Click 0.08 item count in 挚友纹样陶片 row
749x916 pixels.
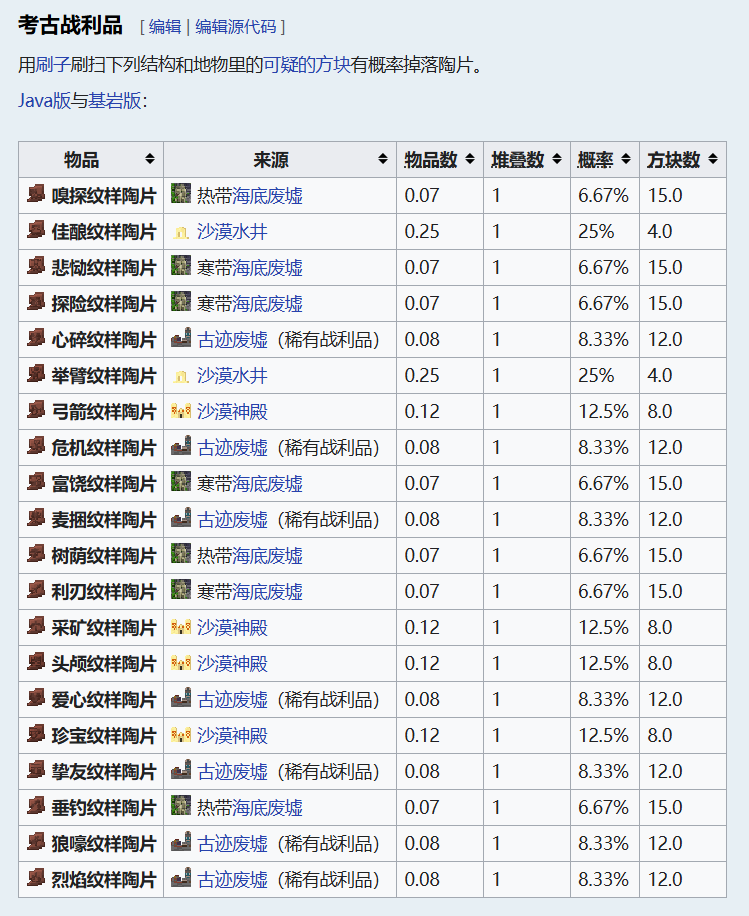click(x=422, y=771)
